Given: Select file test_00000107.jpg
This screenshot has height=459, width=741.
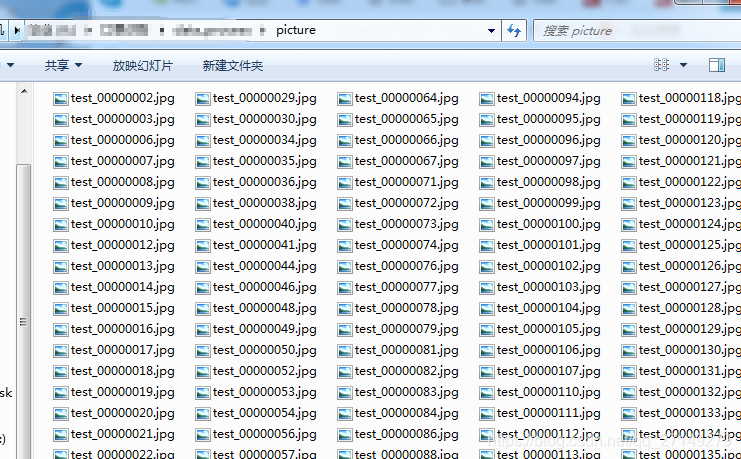Looking at the screenshot, I should 540,372.
